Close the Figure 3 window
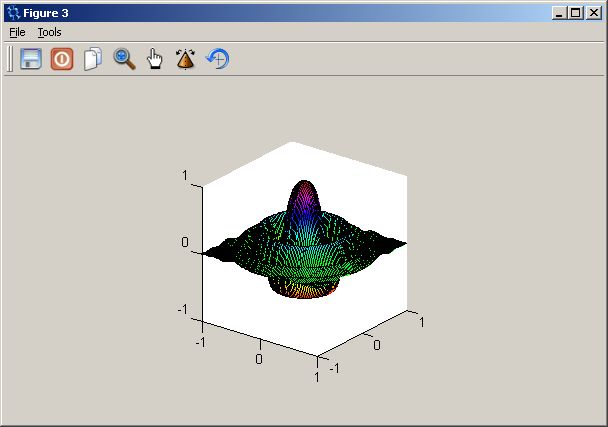 (594, 13)
